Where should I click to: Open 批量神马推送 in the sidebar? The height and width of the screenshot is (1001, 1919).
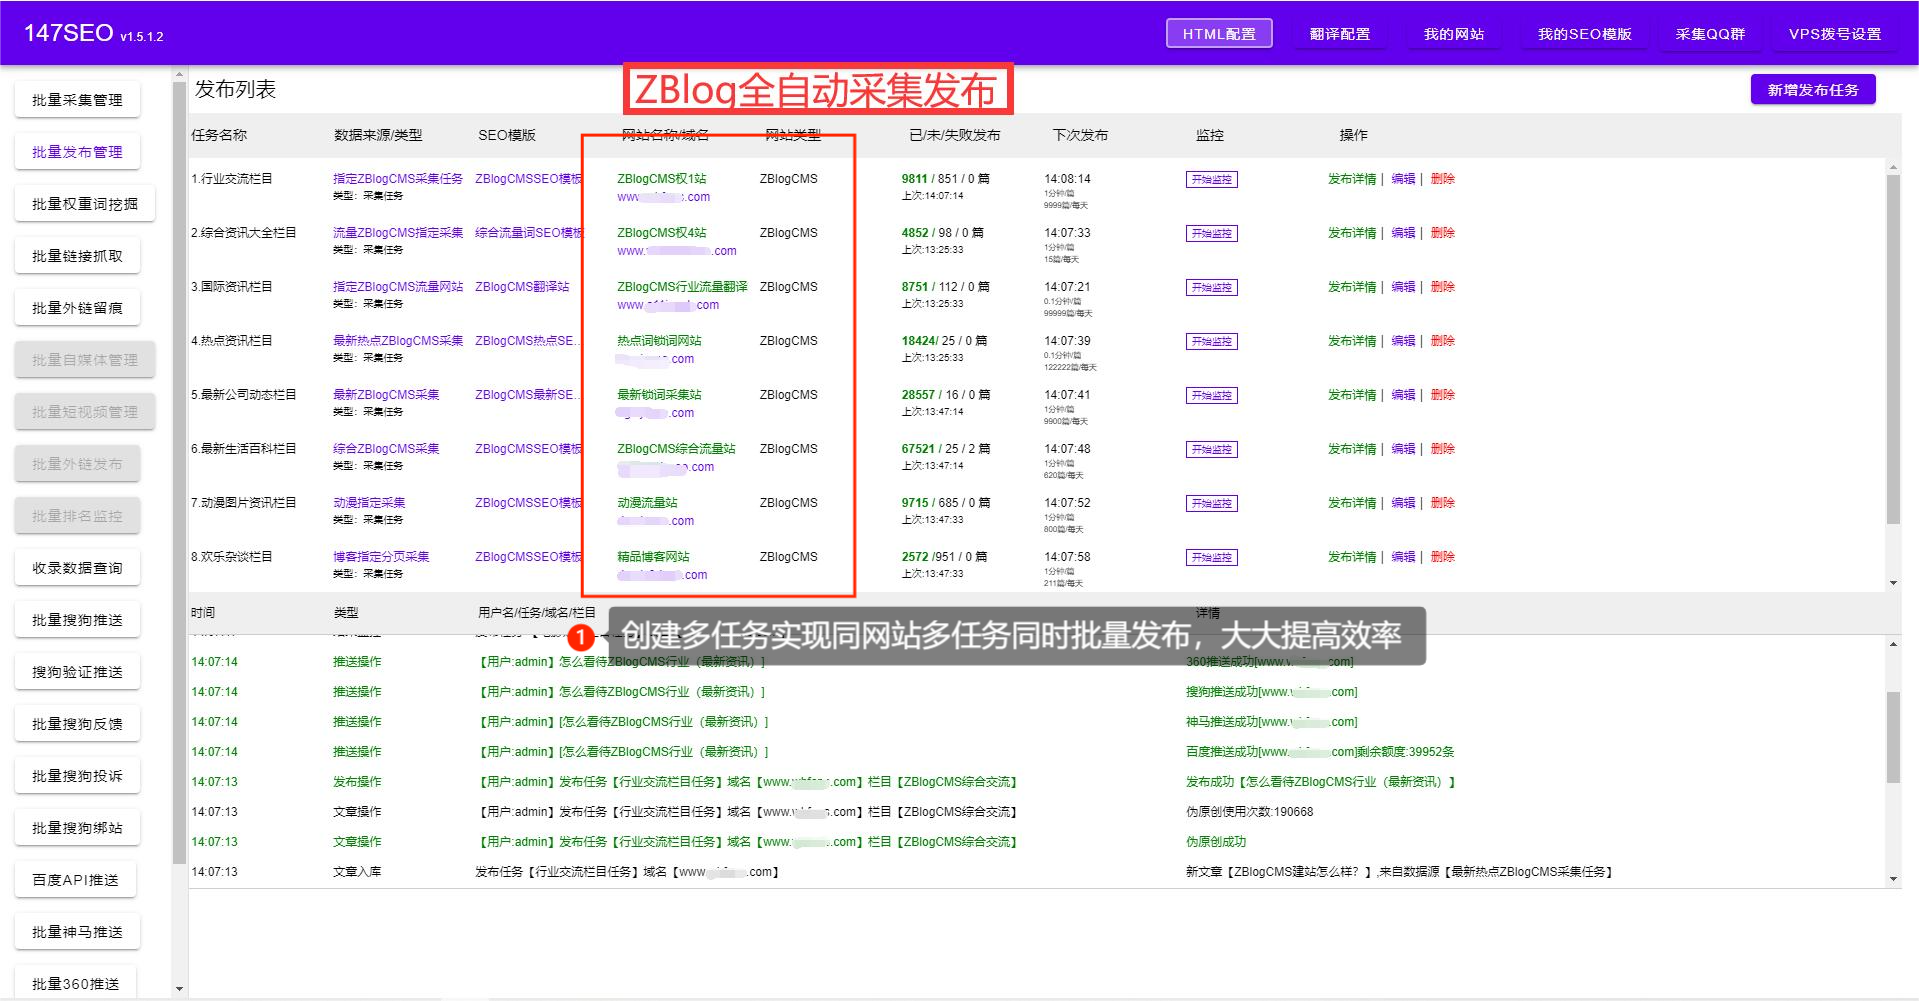(x=77, y=932)
